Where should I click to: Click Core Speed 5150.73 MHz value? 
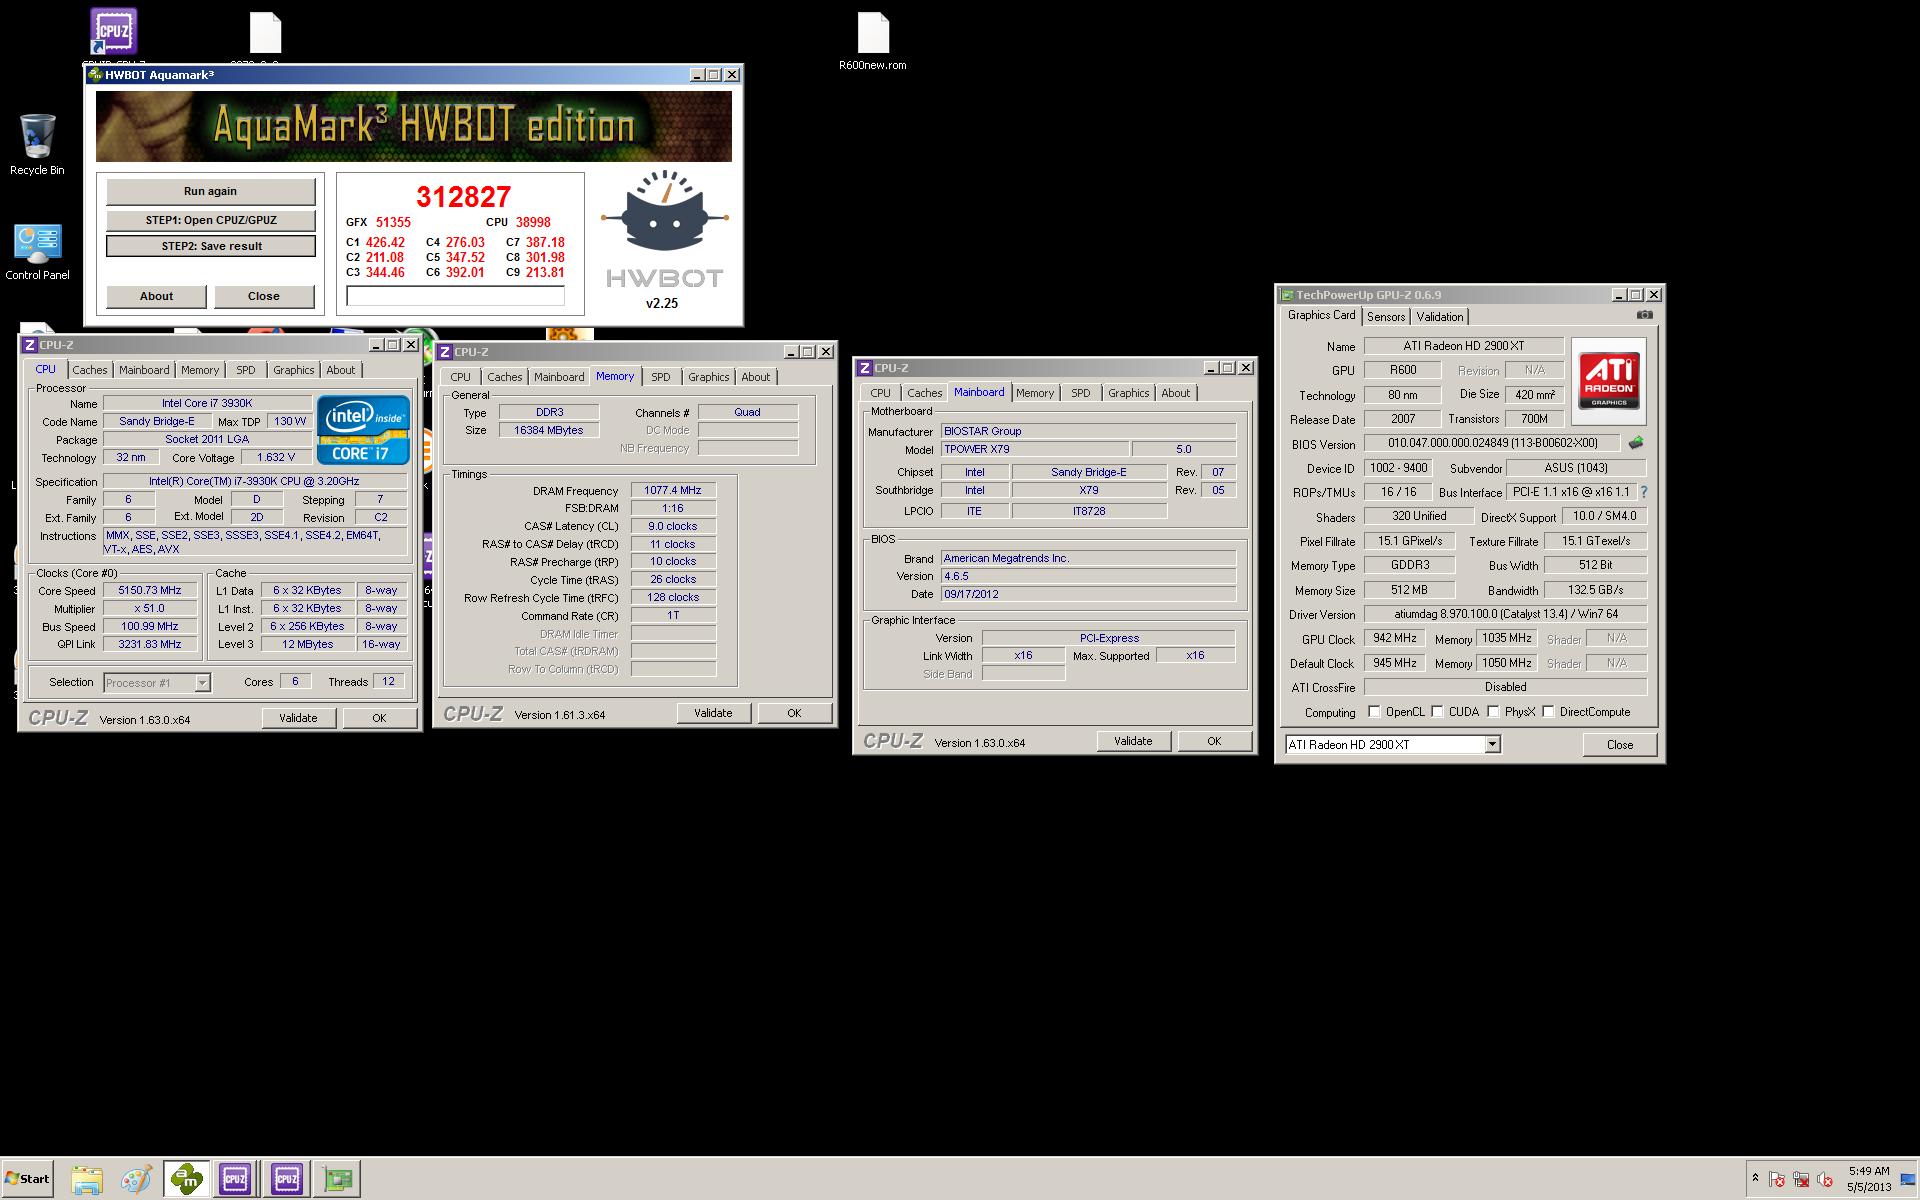(150, 591)
